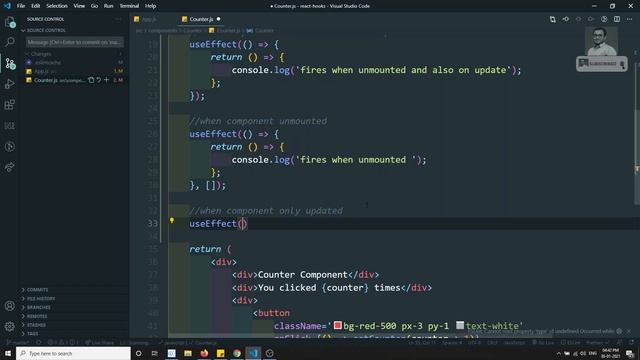Click the taskbar clock
Screen dimensions: 640x360
tap(610, 353)
